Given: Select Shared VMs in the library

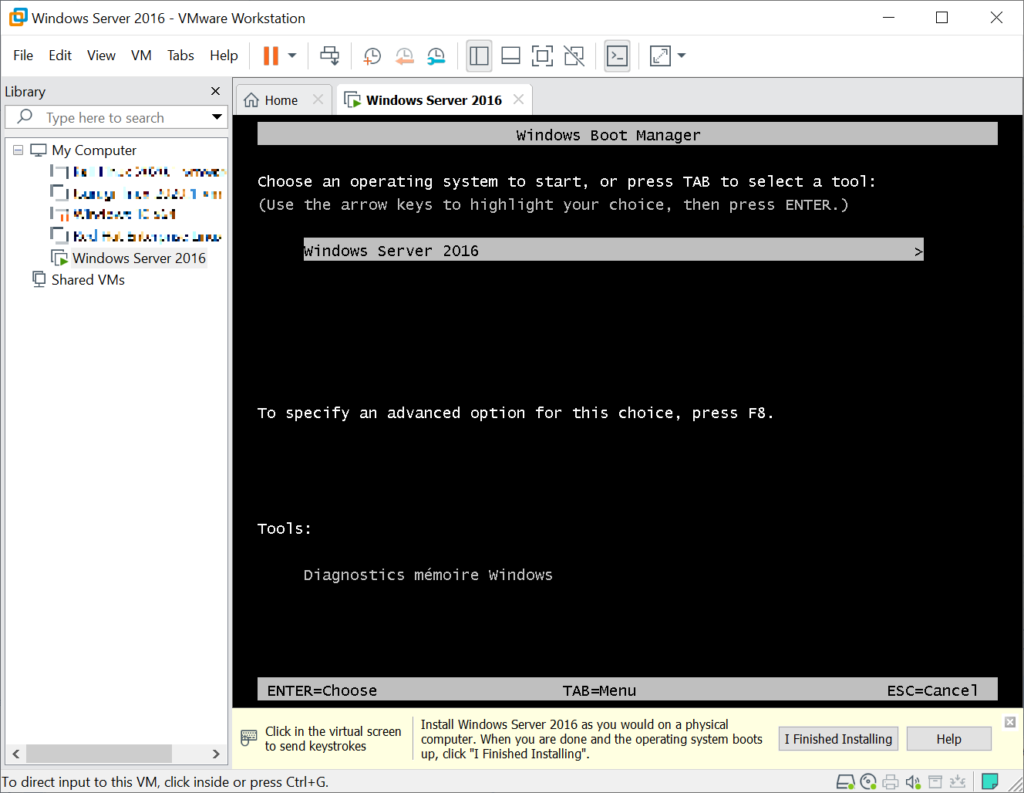Looking at the screenshot, I should point(88,280).
